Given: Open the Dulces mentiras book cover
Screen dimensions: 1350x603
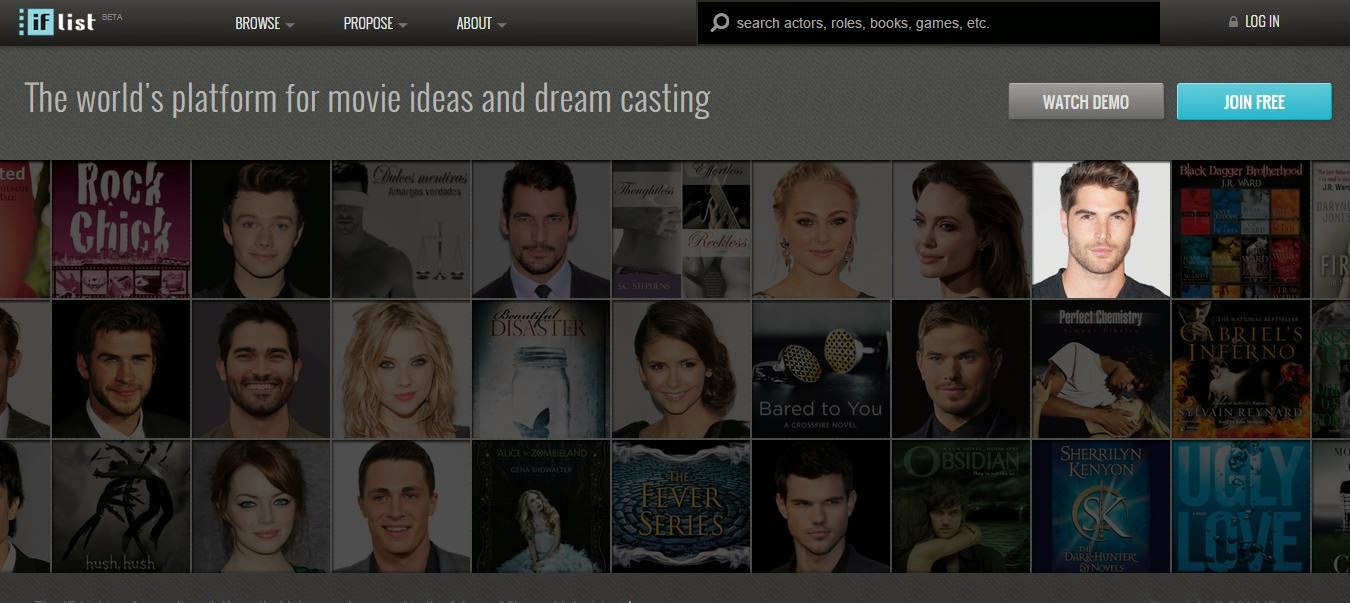Looking at the screenshot, I should (401, 230).
